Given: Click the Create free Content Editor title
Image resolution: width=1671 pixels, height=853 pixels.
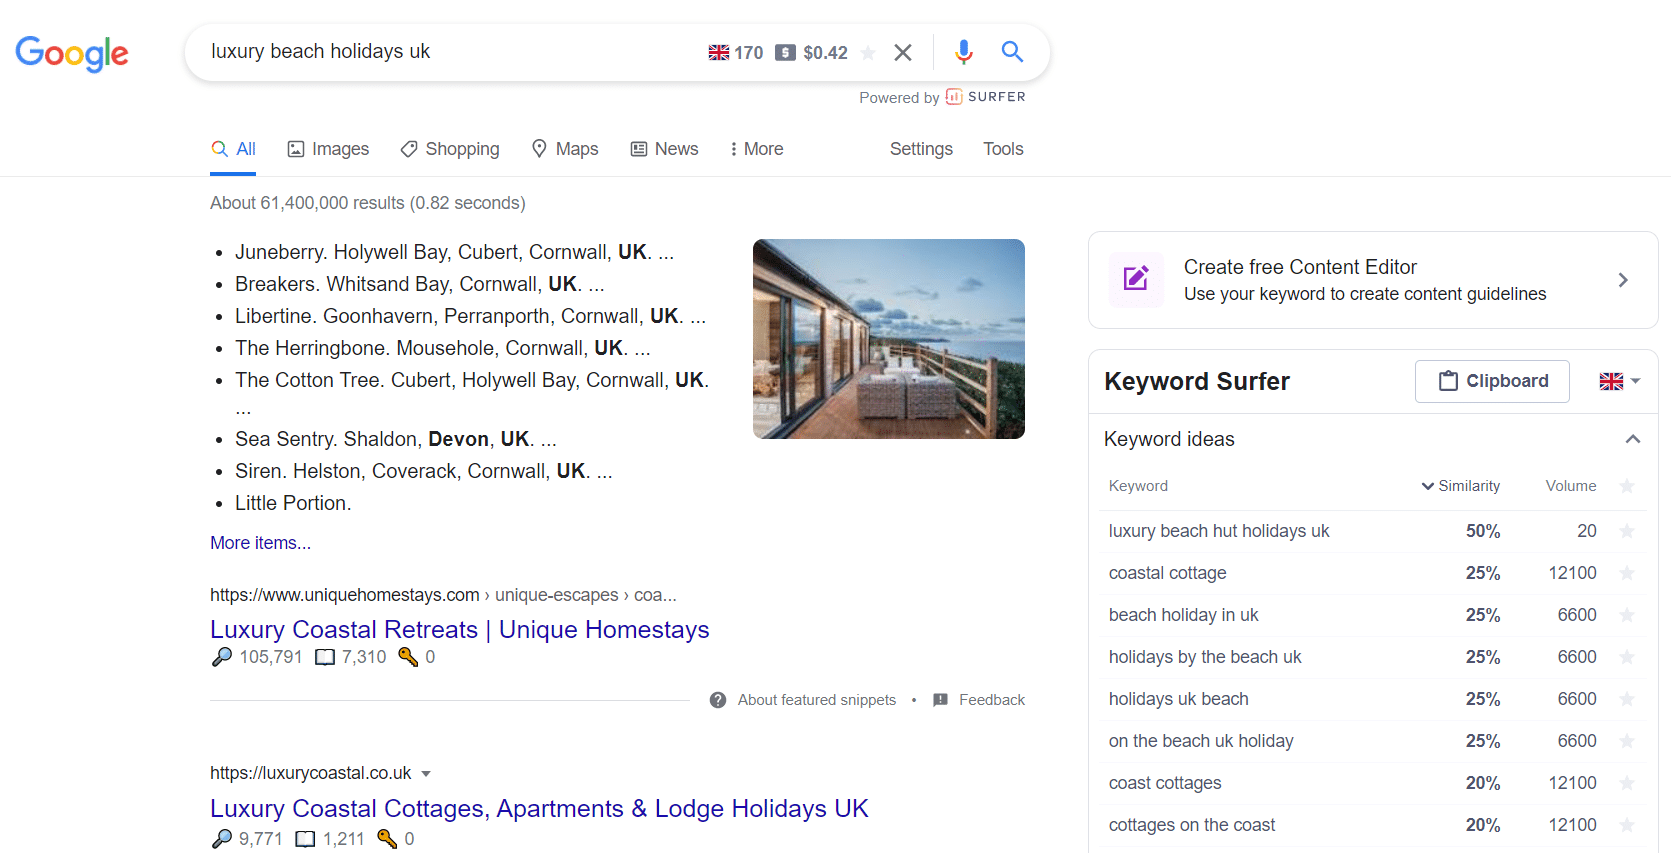Looking at the screenshot, I should 1300,267.
